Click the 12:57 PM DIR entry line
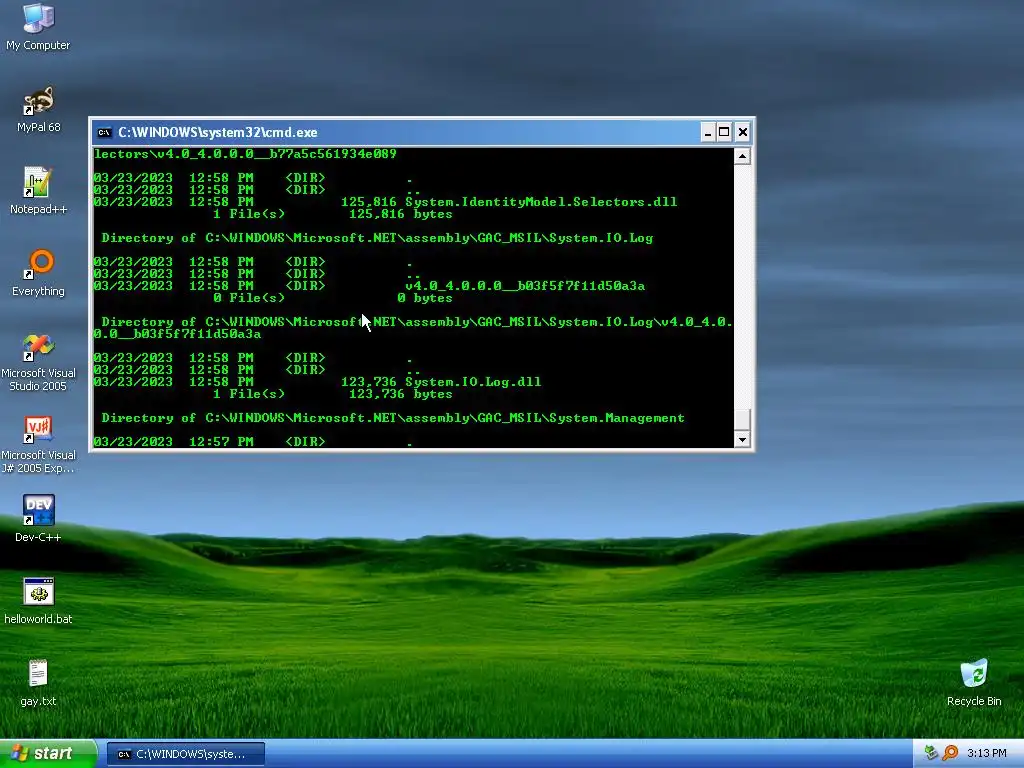1024x768 pixels. point(253,442)
